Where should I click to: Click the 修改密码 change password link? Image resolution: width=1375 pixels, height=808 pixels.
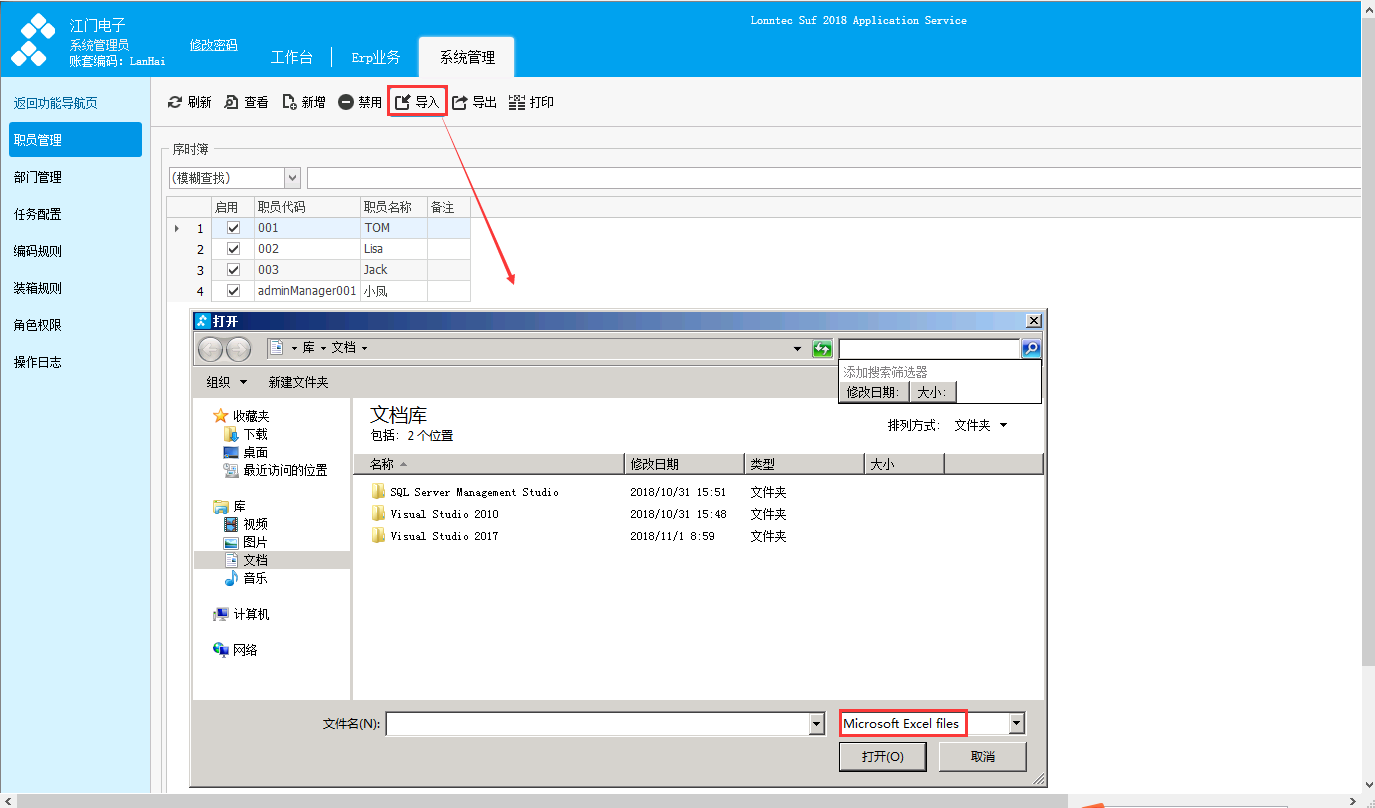point(214,45)
